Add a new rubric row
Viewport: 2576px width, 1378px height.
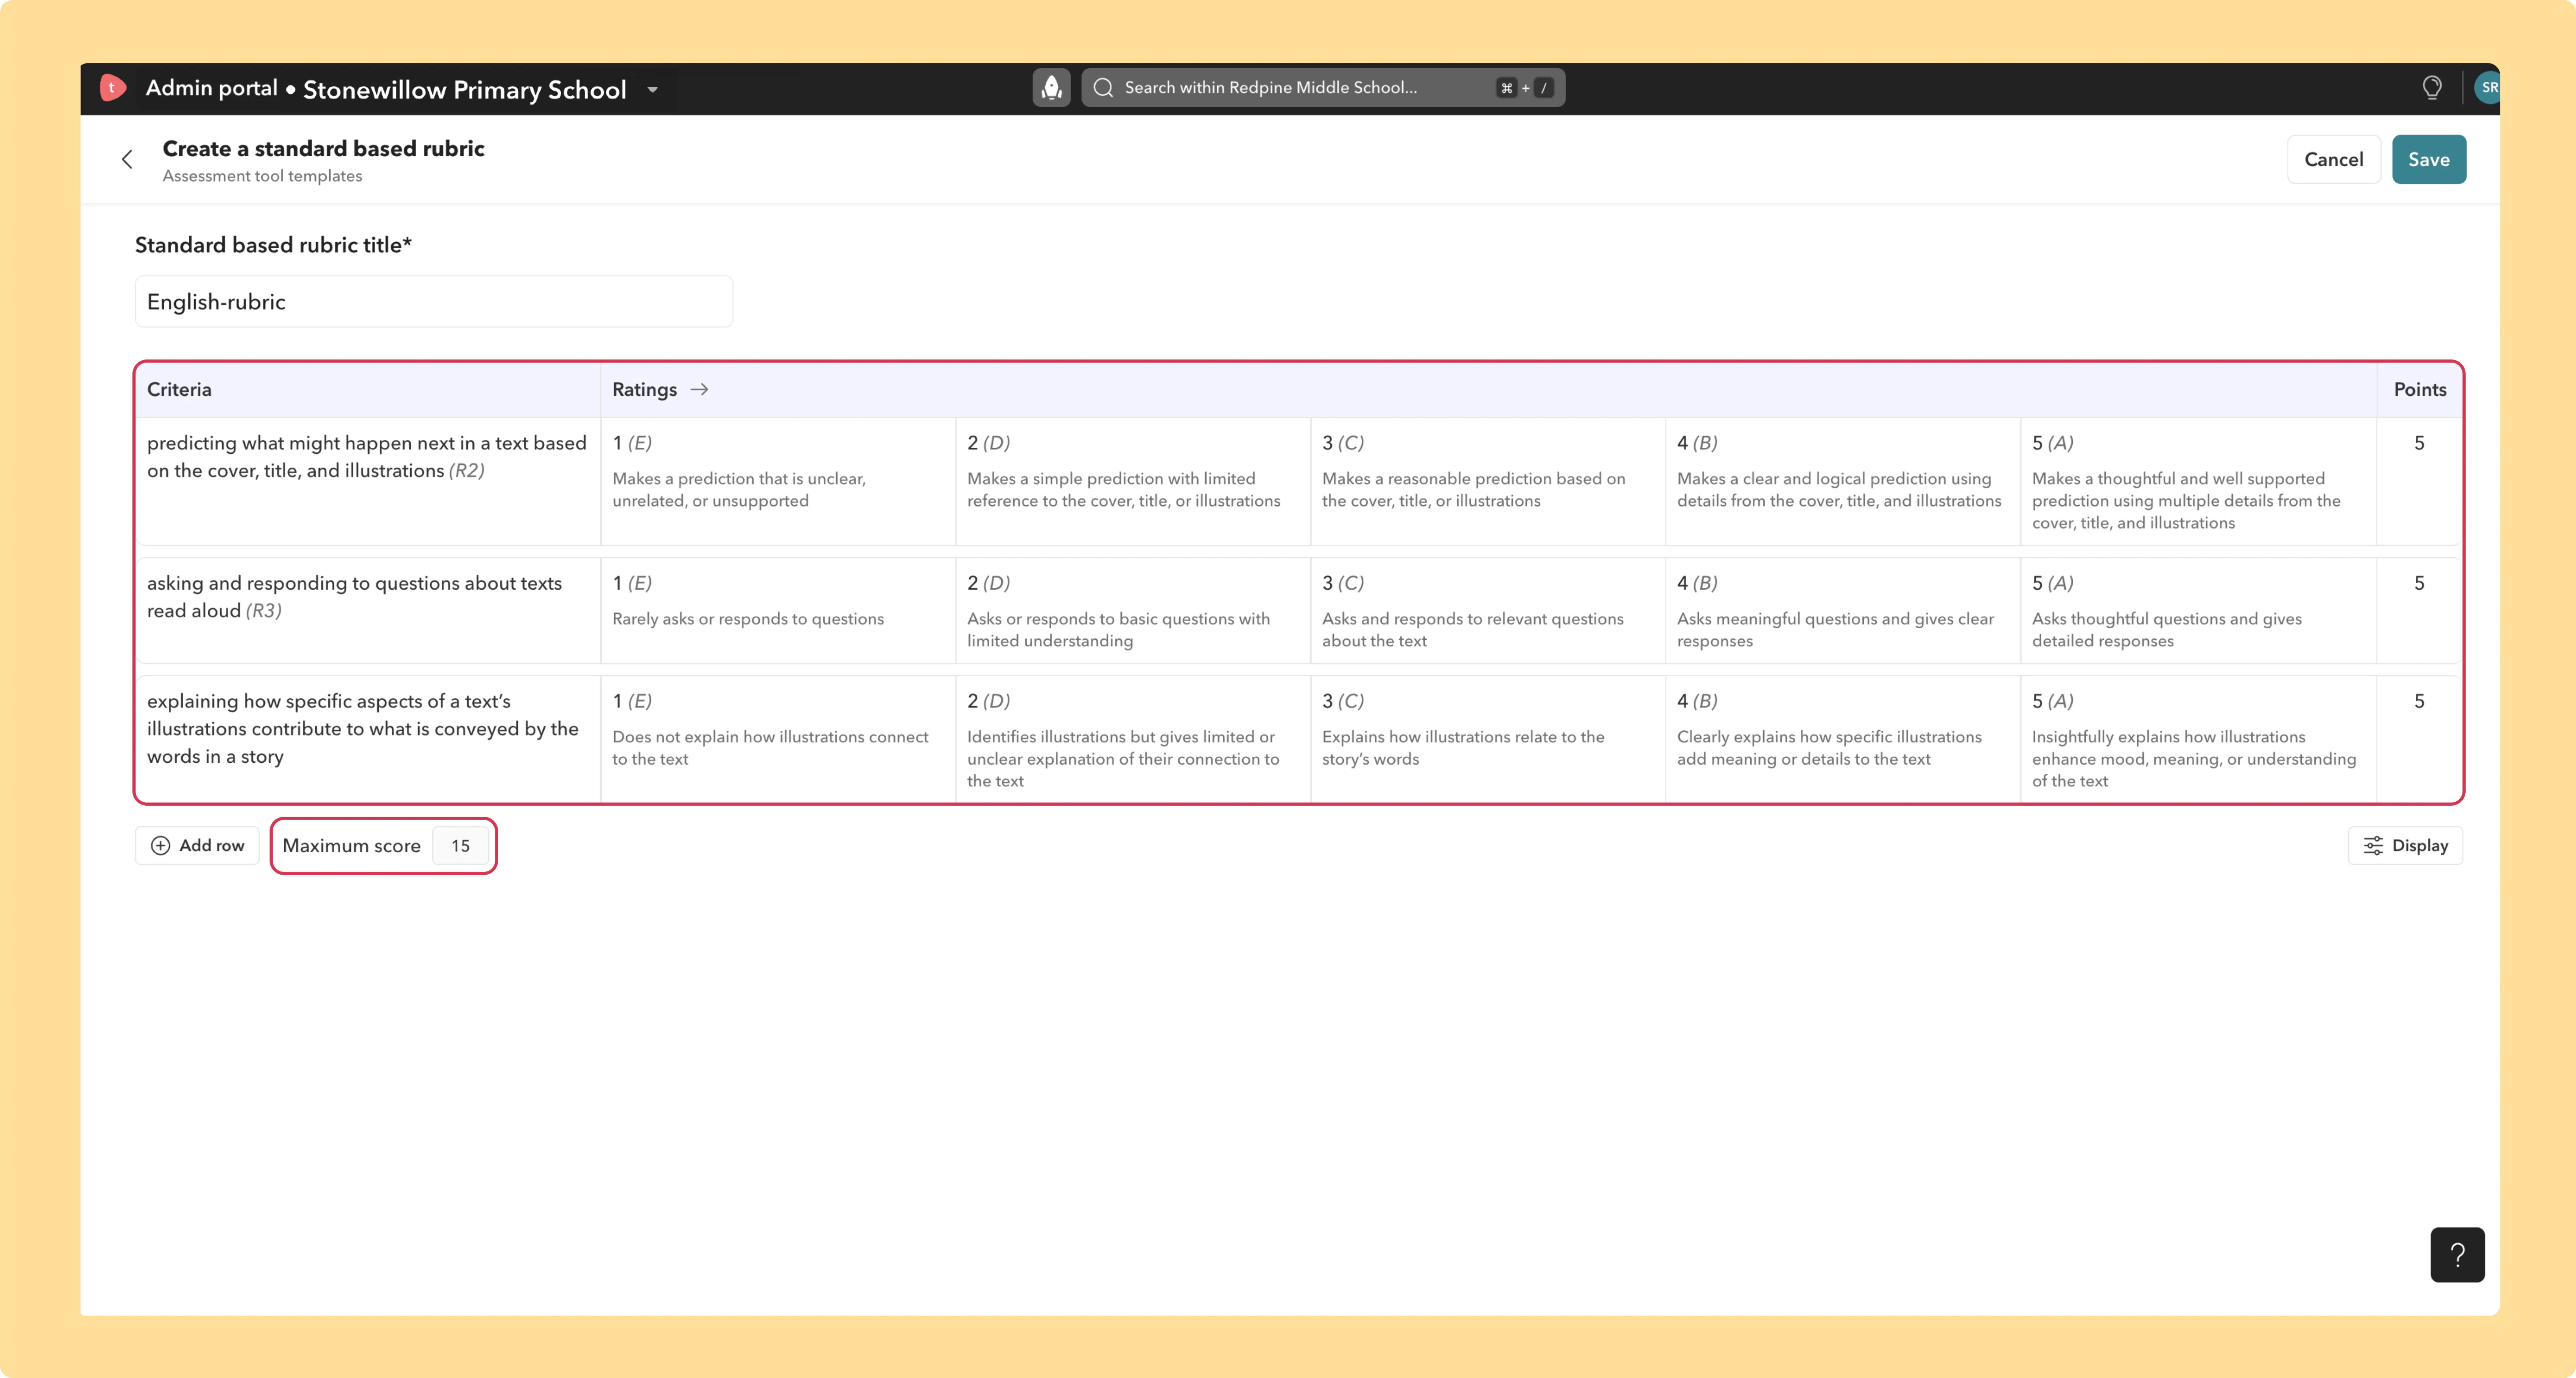[197, 845]
